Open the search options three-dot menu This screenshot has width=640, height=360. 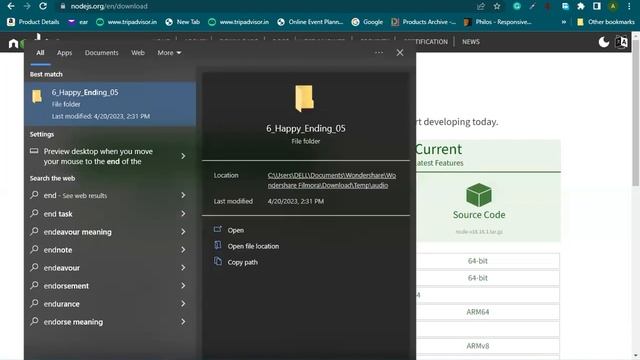pos(378,53)
